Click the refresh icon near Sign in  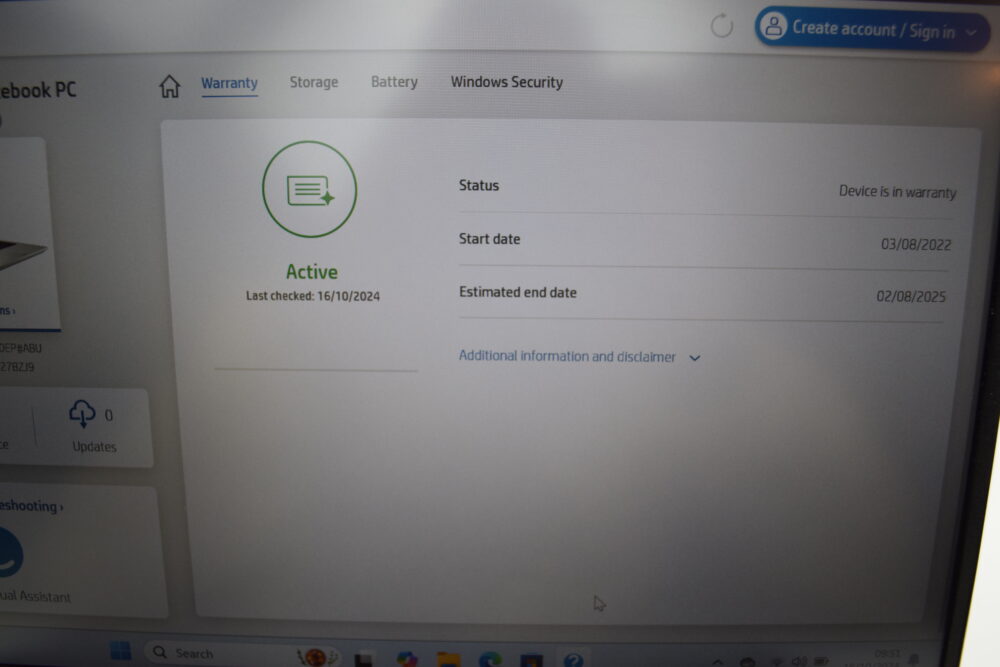click(721, 26)
